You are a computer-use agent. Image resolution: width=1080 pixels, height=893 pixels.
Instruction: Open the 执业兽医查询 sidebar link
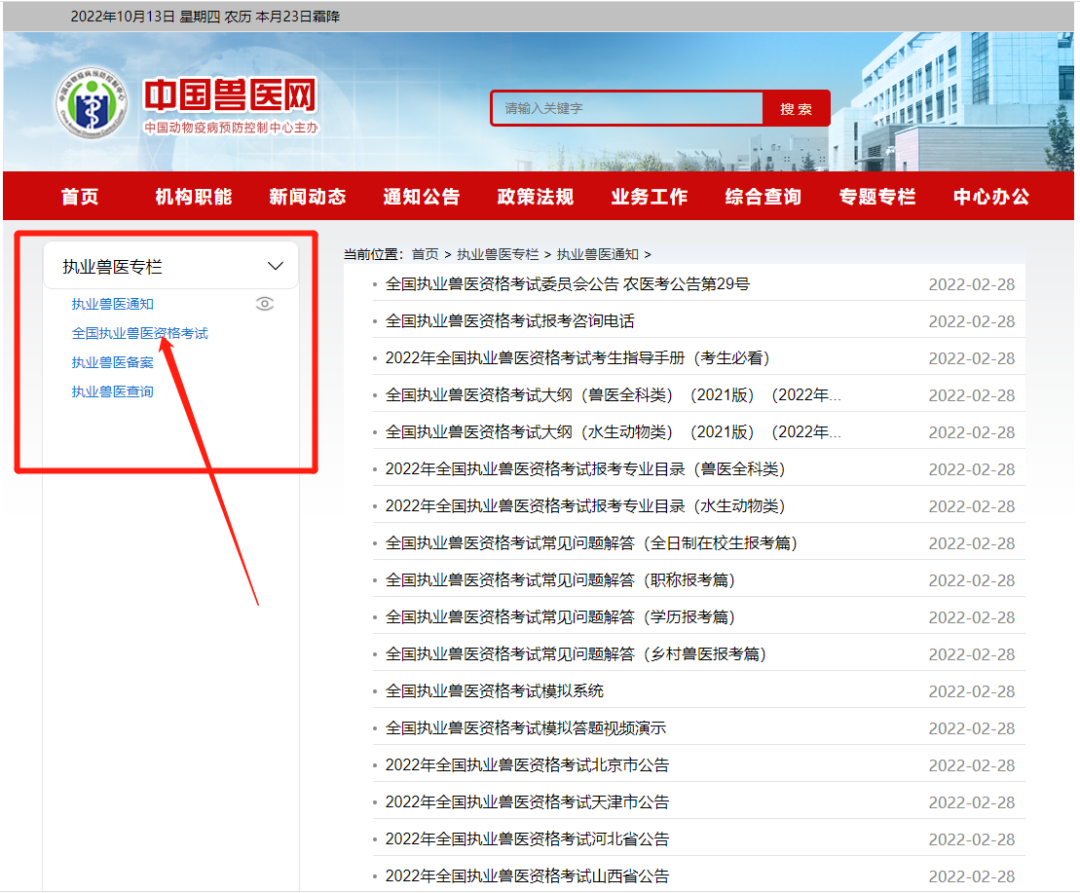(111, 390)
